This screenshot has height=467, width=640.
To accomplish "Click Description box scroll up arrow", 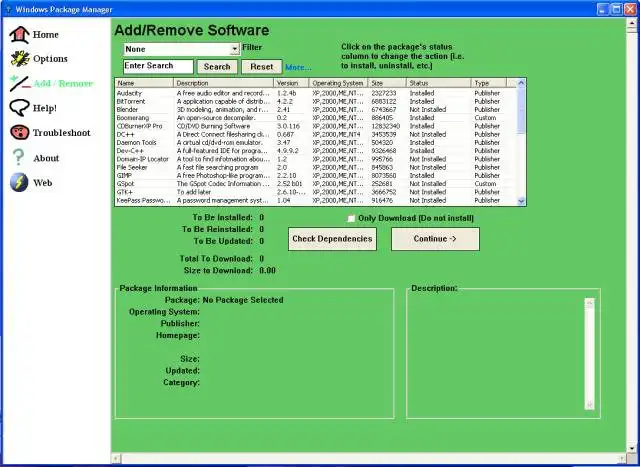I will tap(589, 303).
